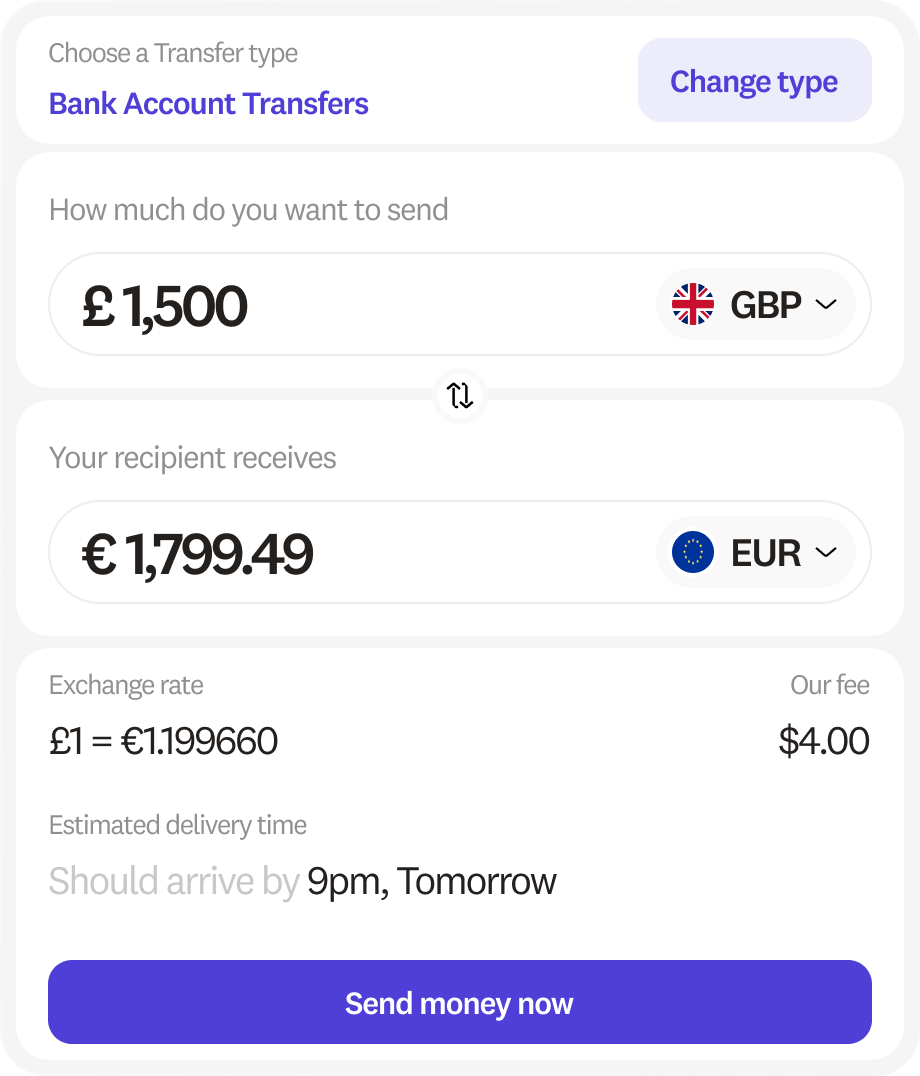The image size is (920, 1076).
Task: Select the Bank Account Transfers link
Action: pos(209,104)
